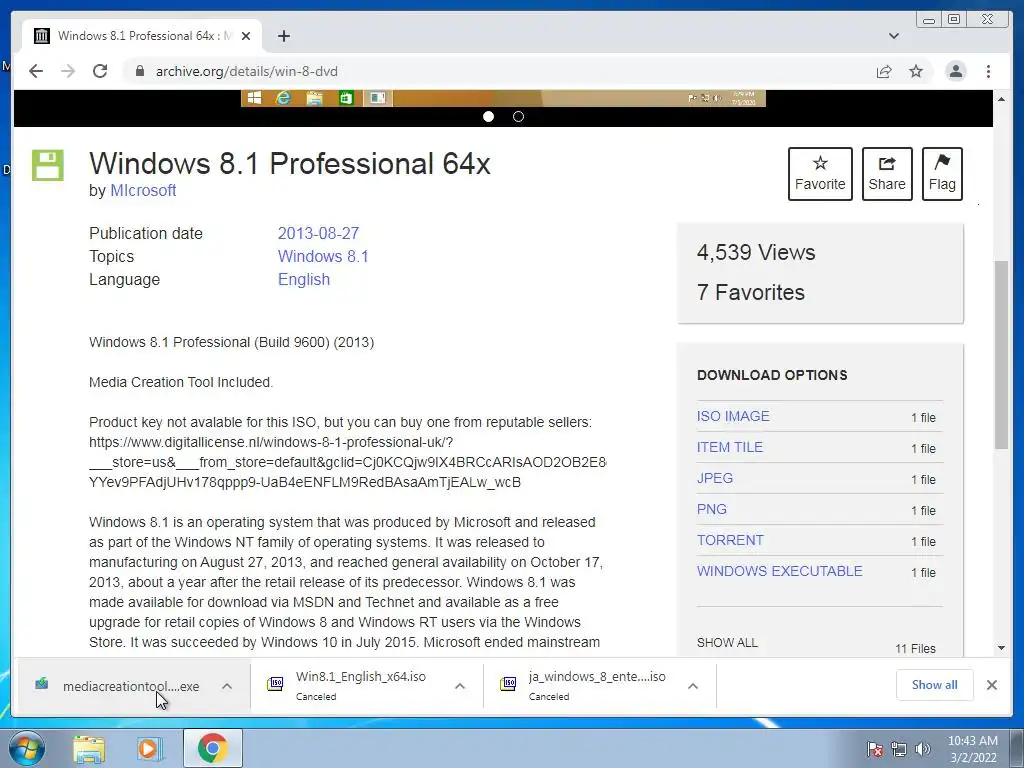Reload the archive.org page

tap(100, 71)
